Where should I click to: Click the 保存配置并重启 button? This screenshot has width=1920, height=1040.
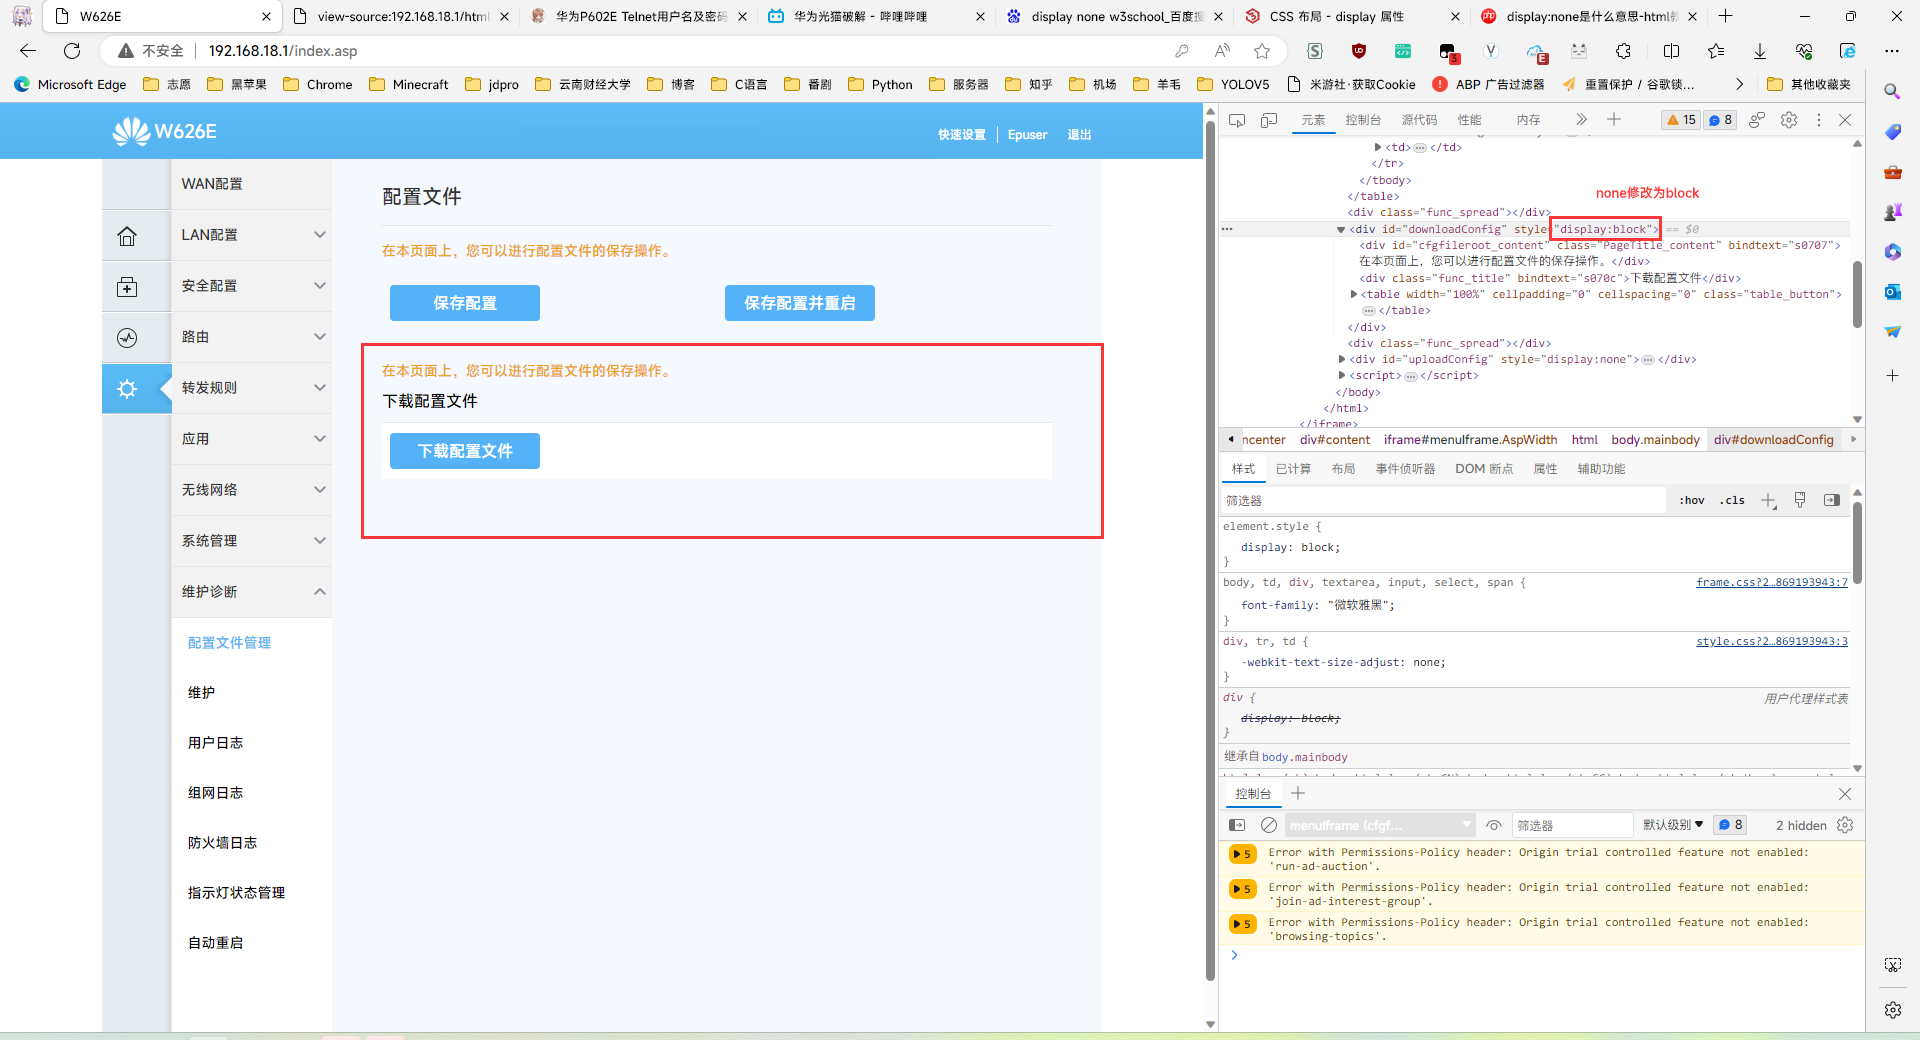point(800,303)
